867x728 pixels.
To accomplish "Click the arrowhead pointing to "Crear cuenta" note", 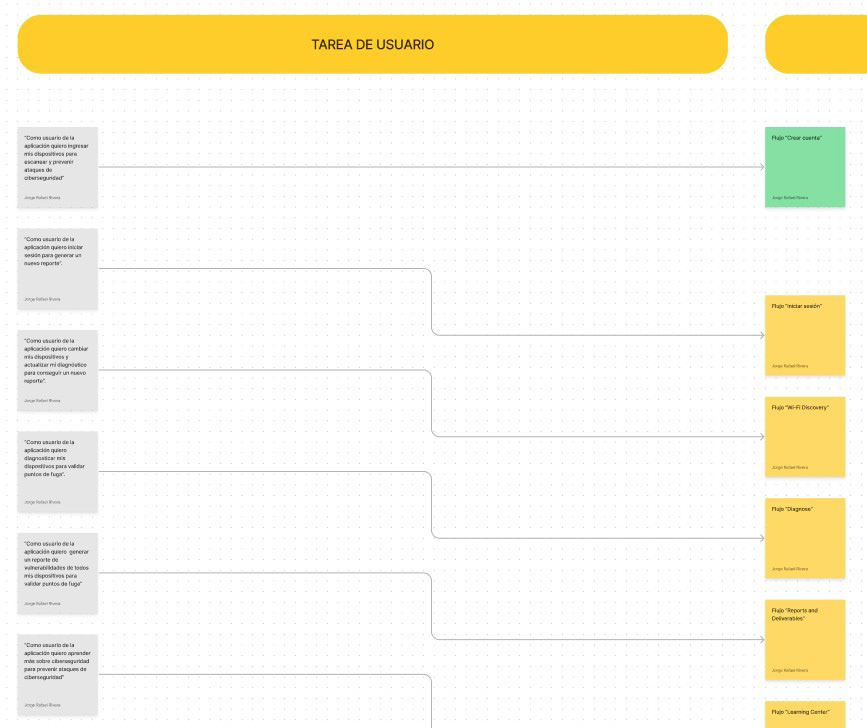I will pyautogui.click(x=762, y=167).
